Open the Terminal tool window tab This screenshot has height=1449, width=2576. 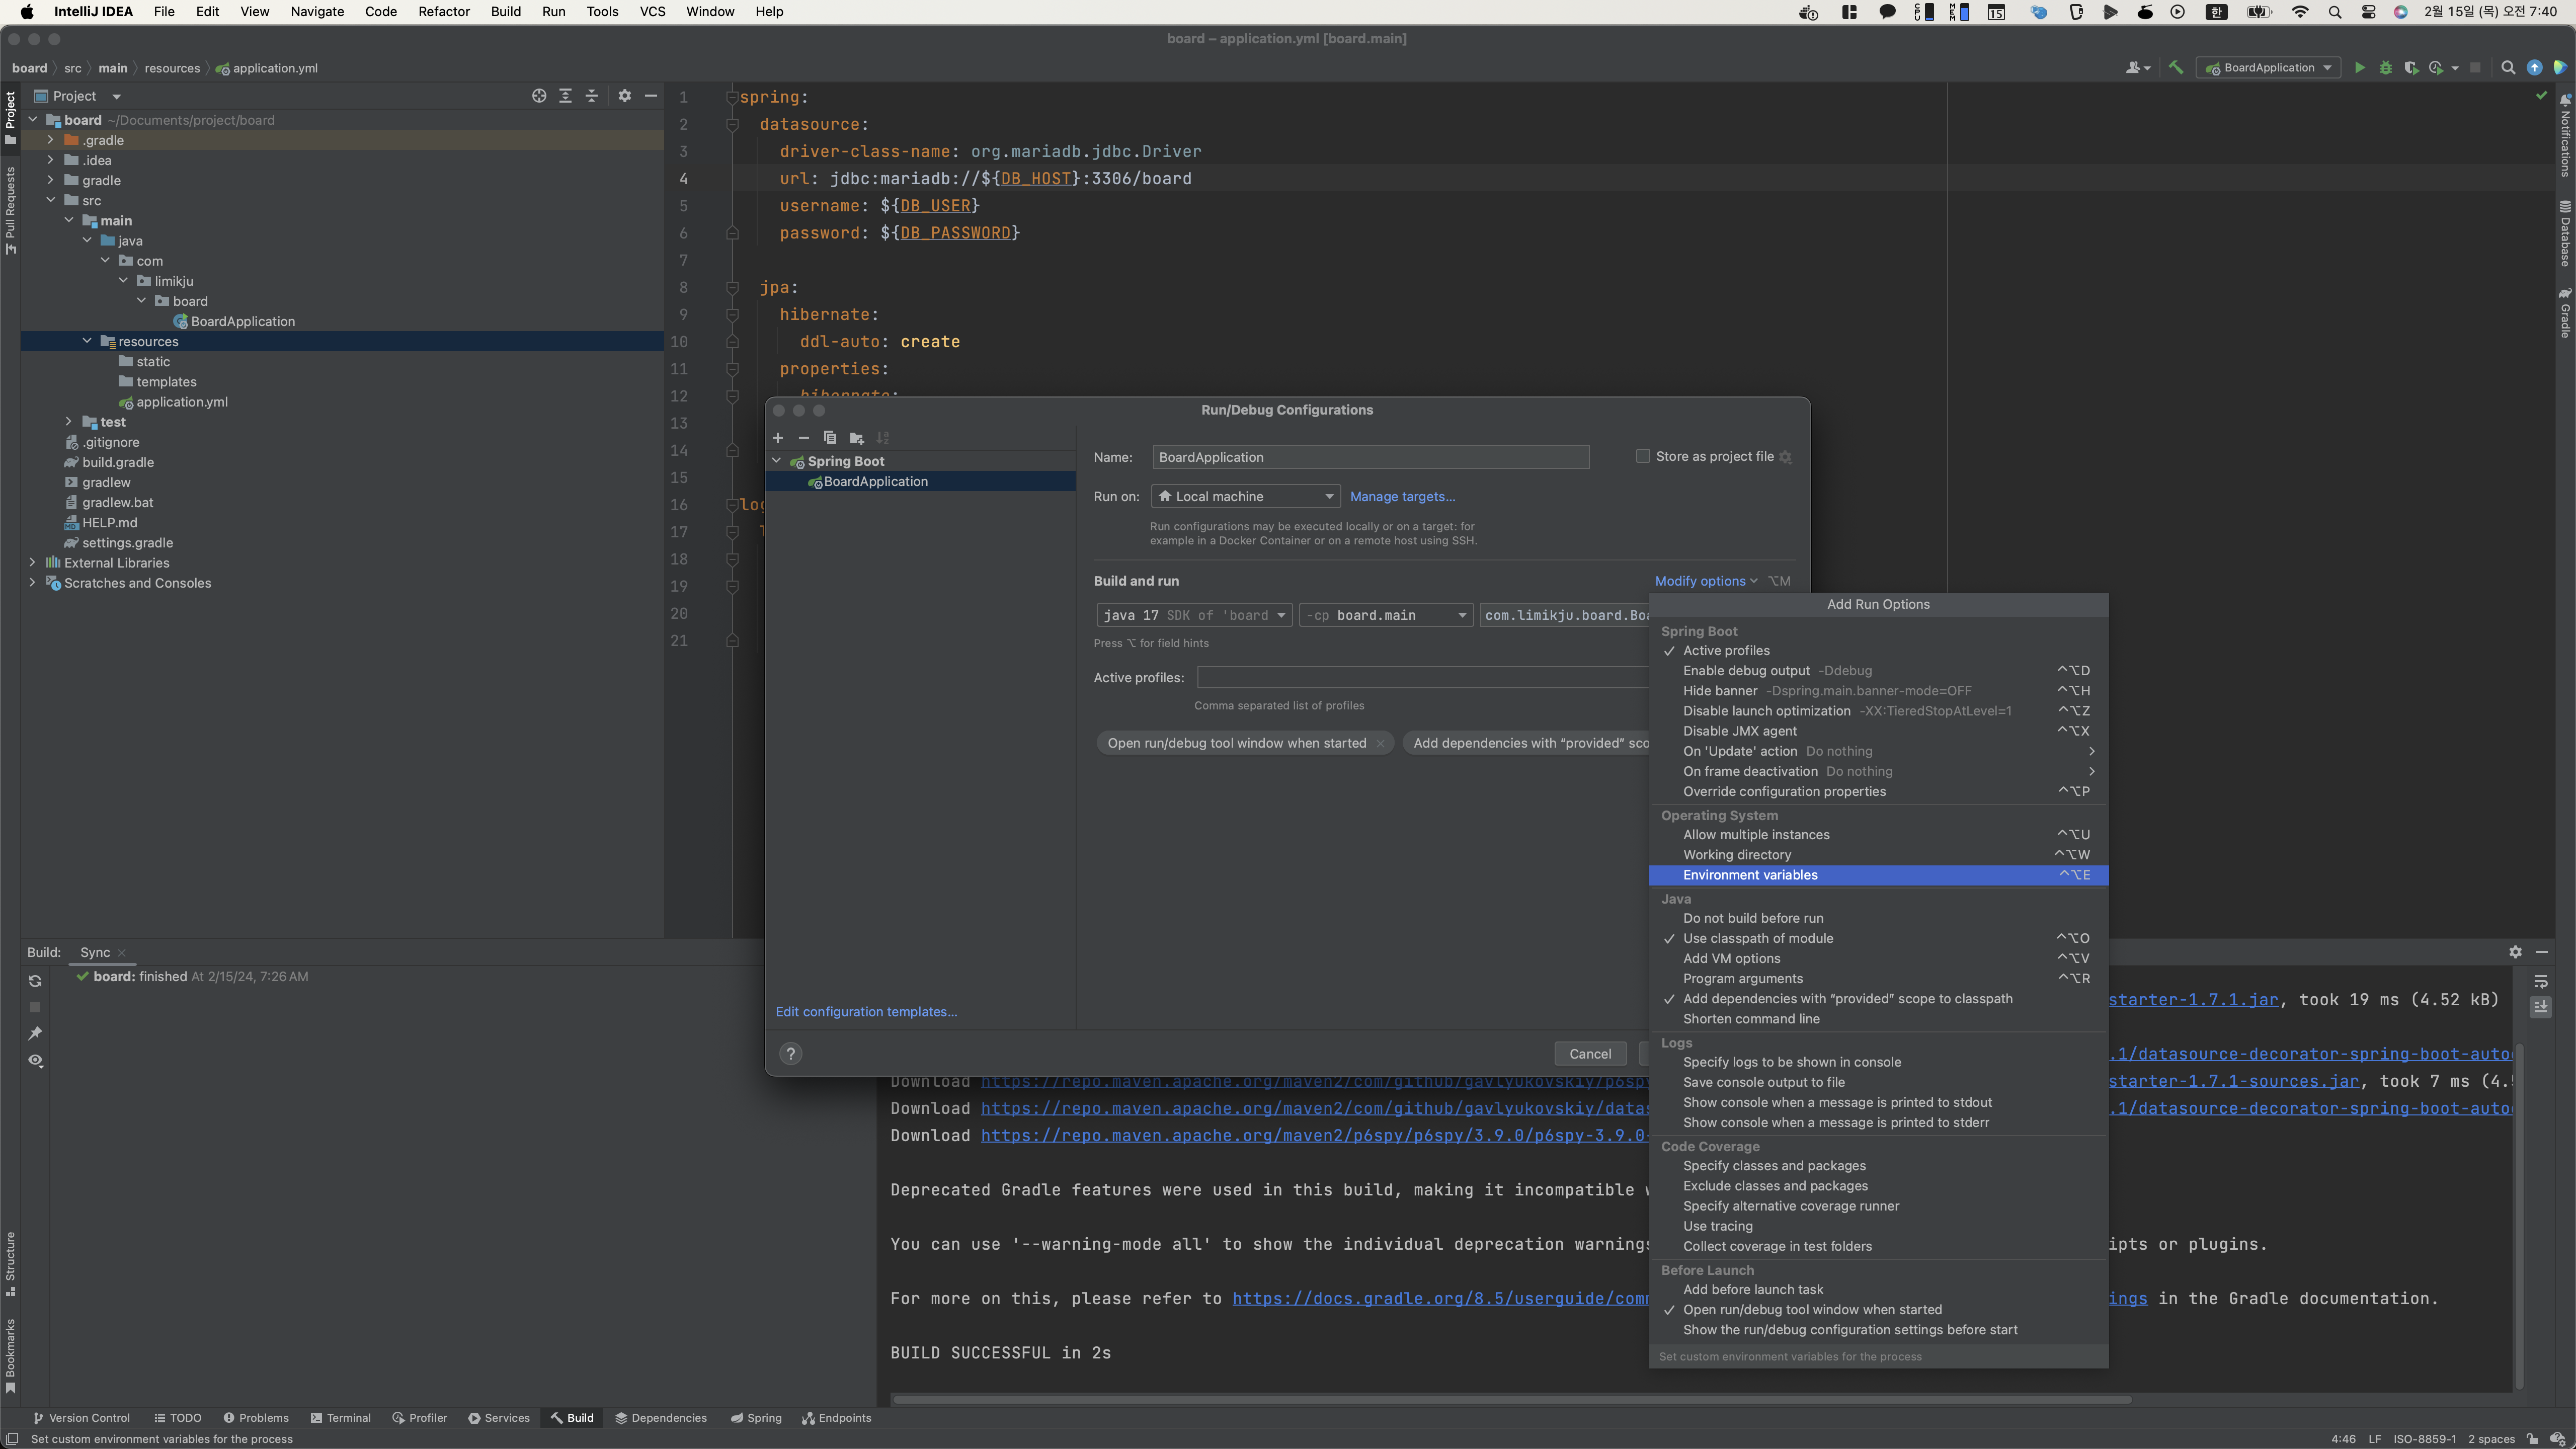coord(340,1418)
